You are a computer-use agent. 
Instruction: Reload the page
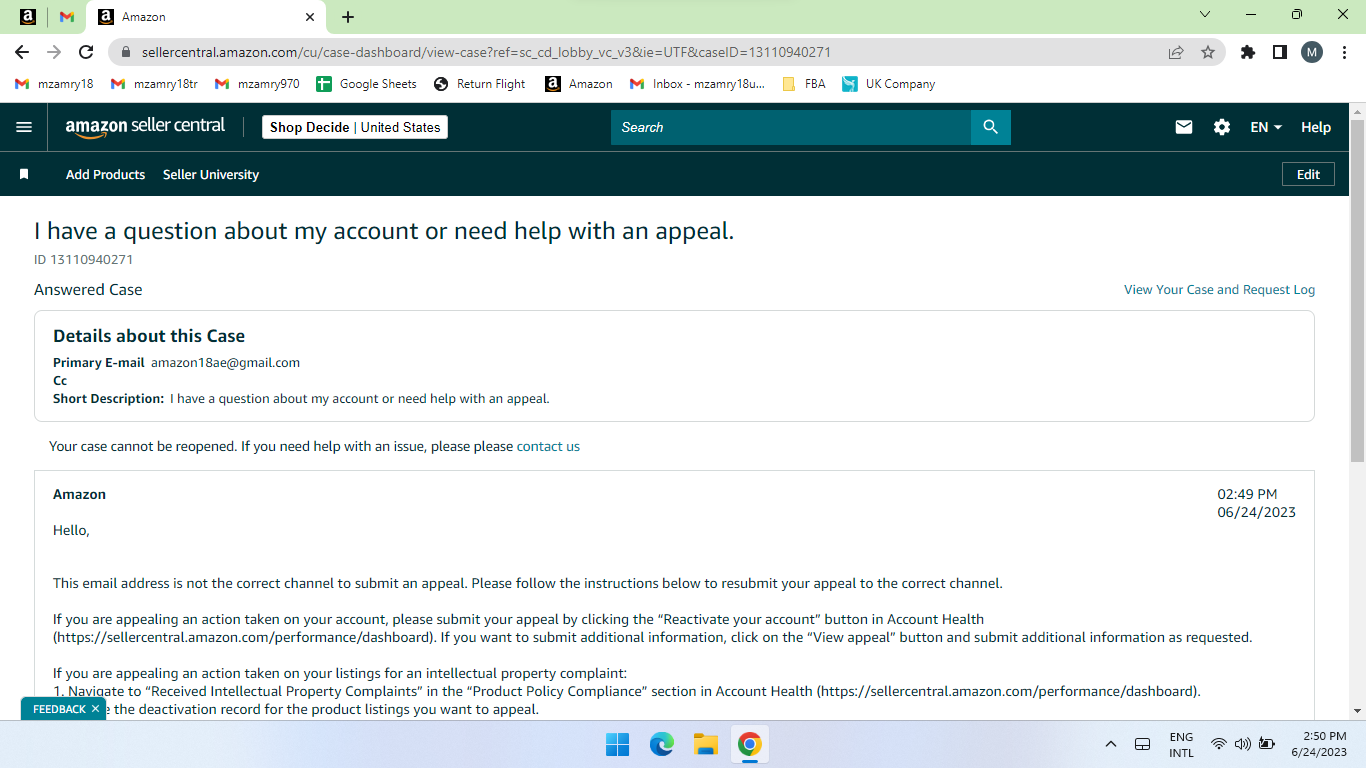[x=86, y=52]
